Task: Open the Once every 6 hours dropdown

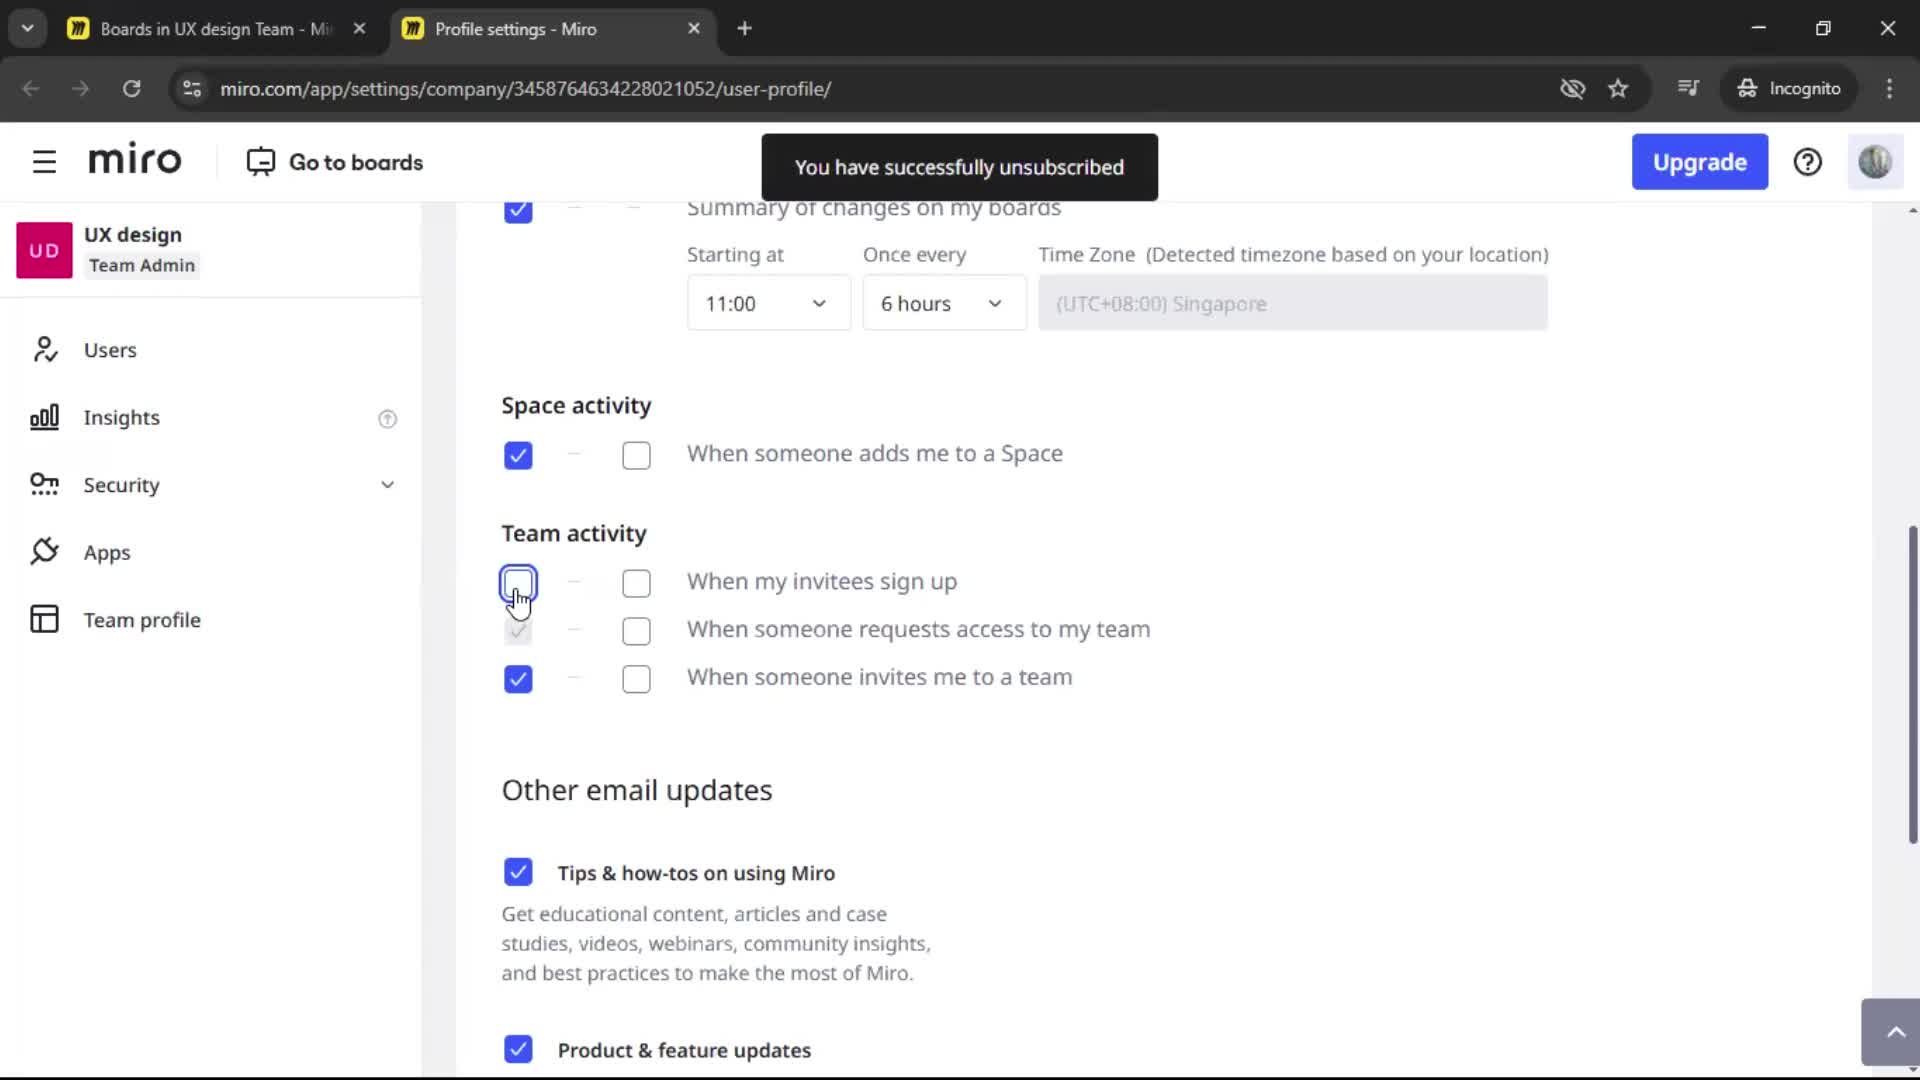Action: point(944,303)
